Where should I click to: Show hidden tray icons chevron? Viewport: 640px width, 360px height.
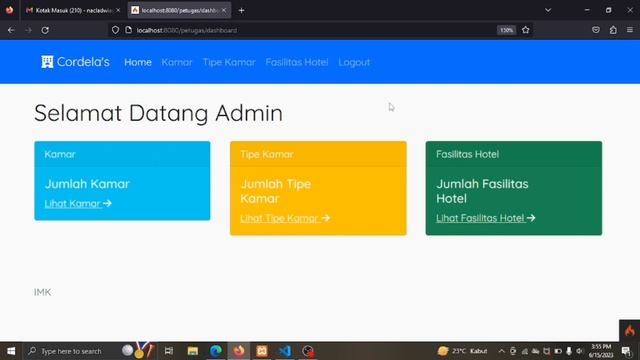502,351
